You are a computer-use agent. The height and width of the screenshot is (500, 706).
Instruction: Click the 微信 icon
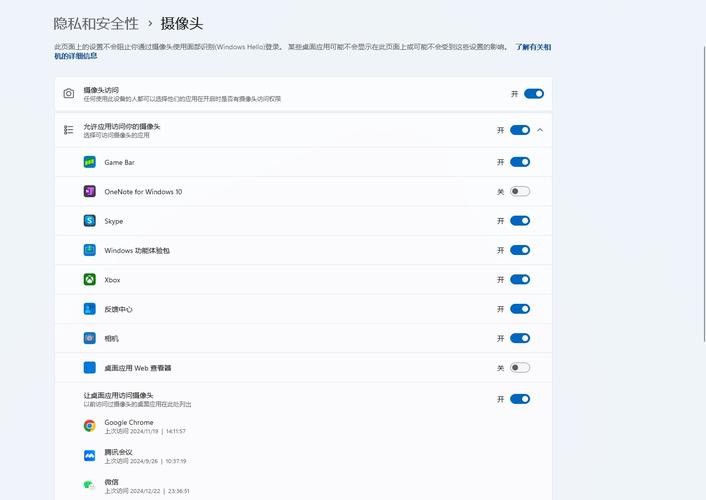(90, 485)
